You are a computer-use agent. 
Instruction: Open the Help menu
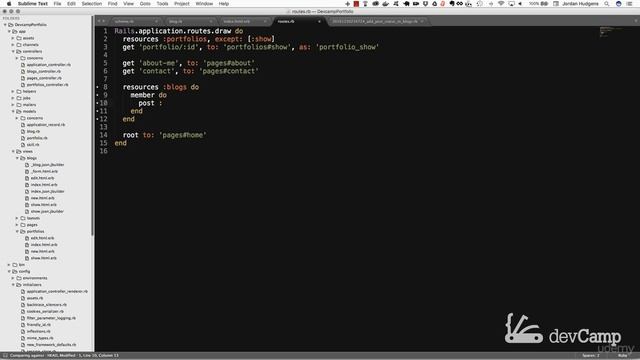point(224,4)
